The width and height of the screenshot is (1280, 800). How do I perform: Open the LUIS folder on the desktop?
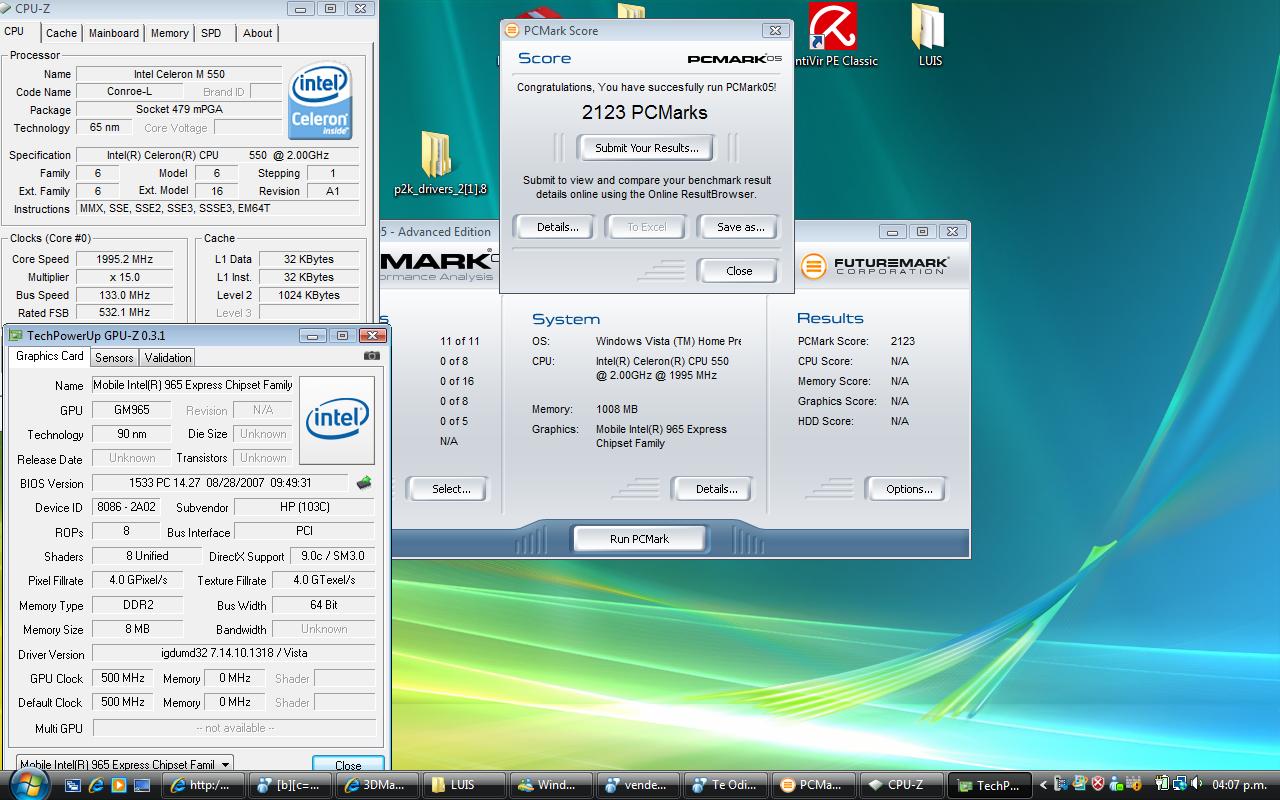pyautogui.click(x=930, y=36)
